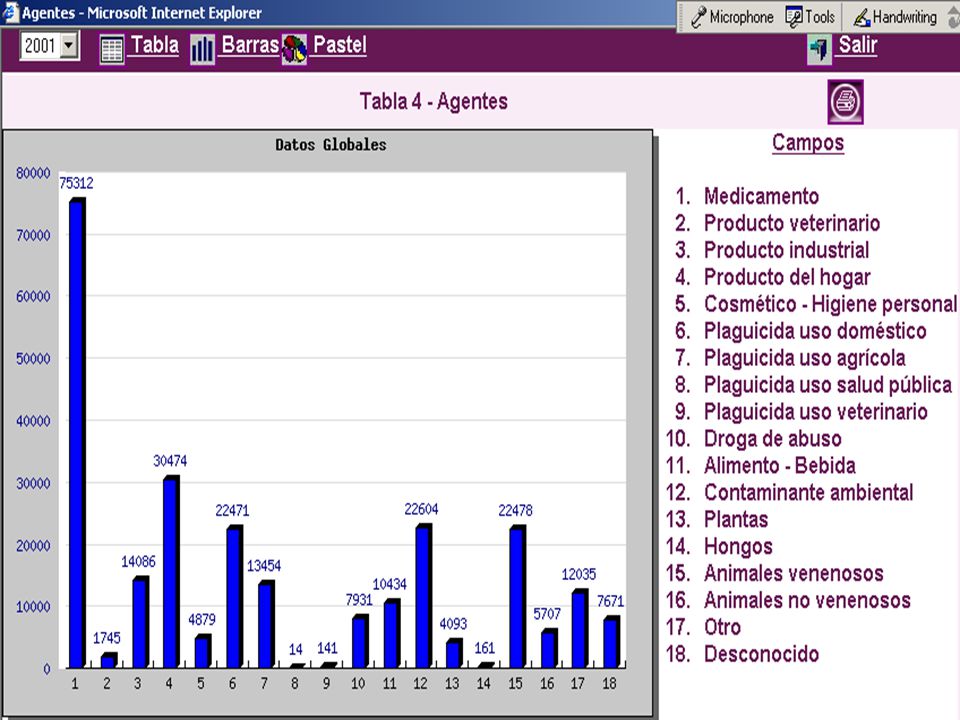The image size is (960, 720).
Task: Click the 'Plantas' list entry
Action: pos(736,520)
